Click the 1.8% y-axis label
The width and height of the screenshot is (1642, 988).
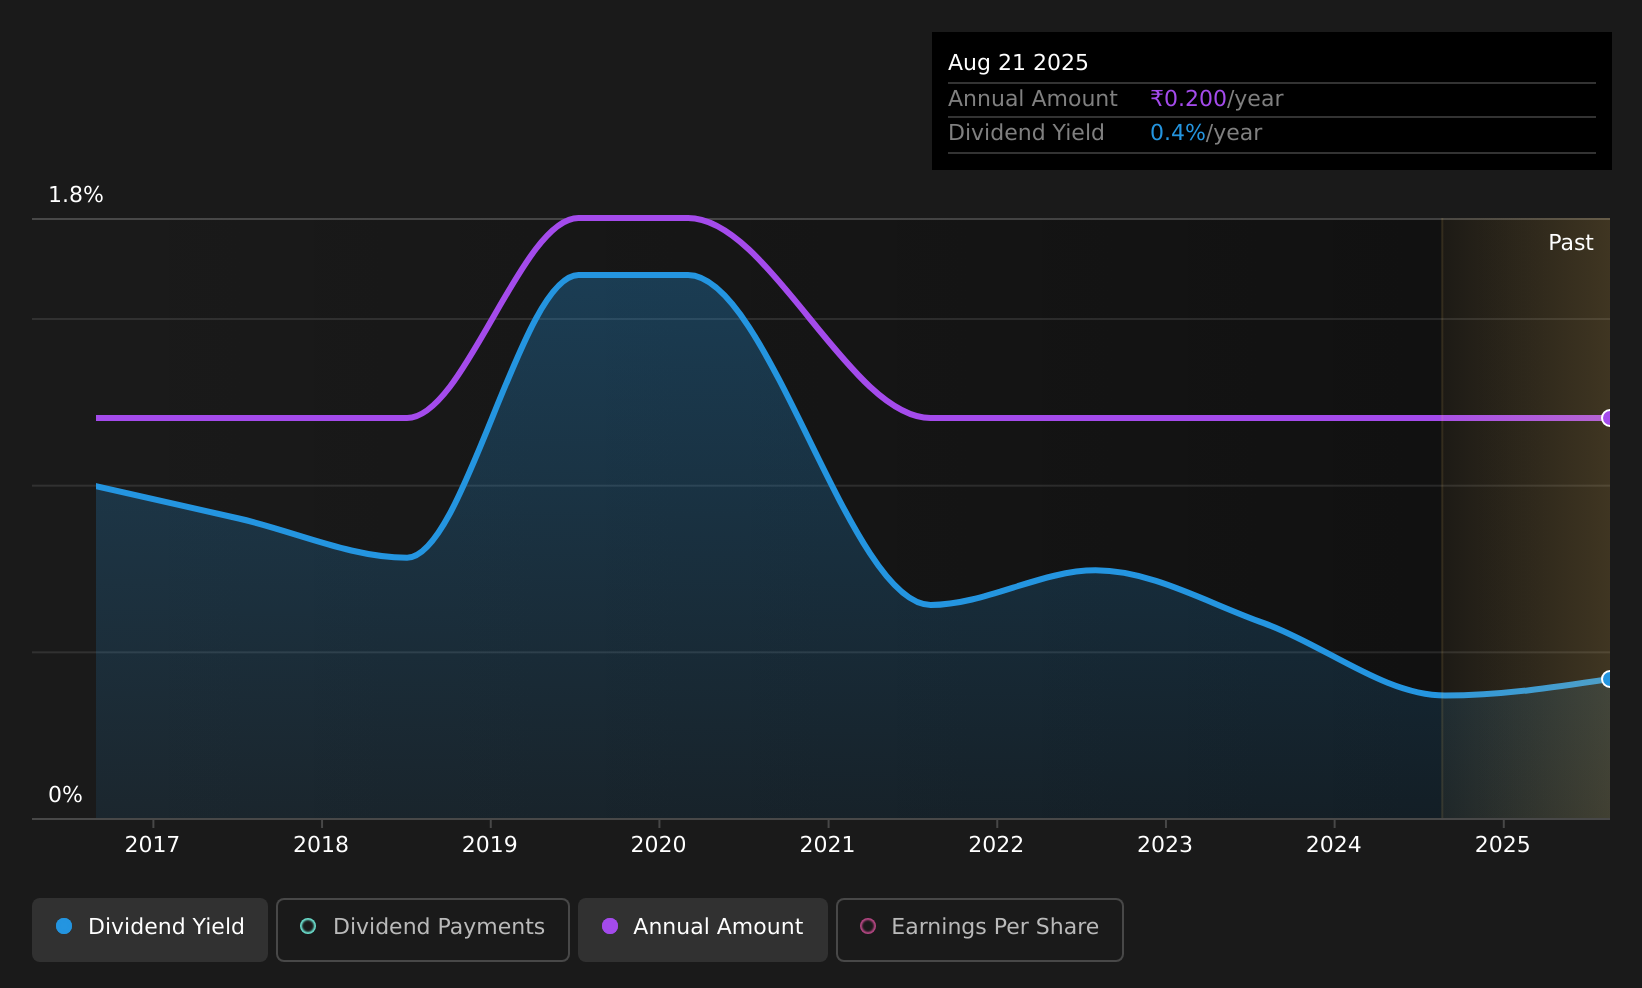pyautogui.click(x=76, y=195)
